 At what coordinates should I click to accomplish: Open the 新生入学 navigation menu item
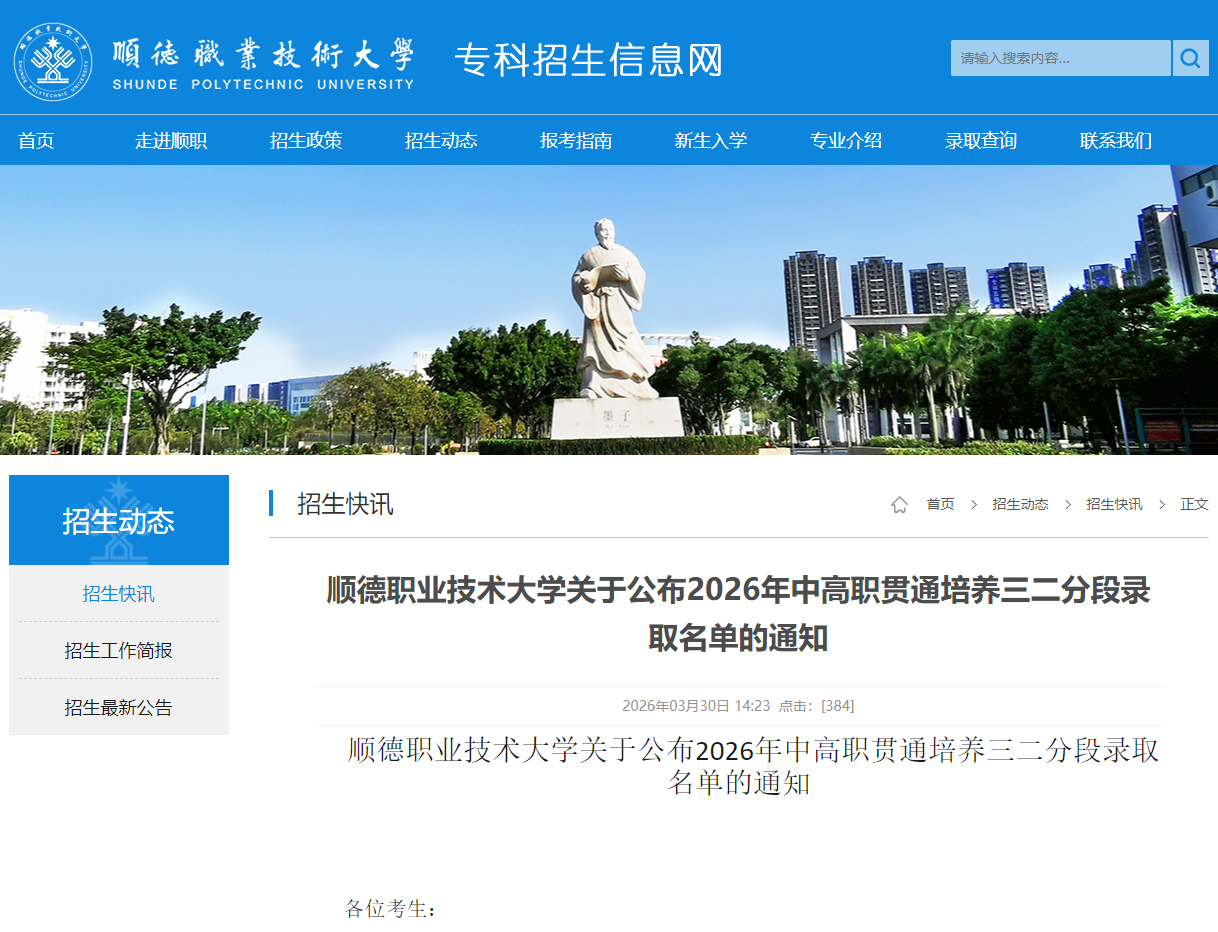[711, 140]
